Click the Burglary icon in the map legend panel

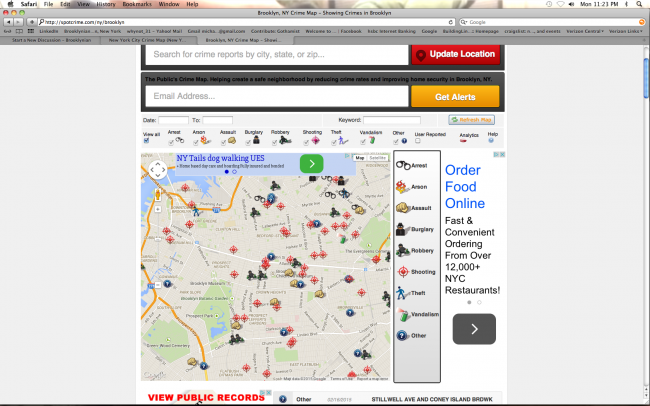pos(401,229)
